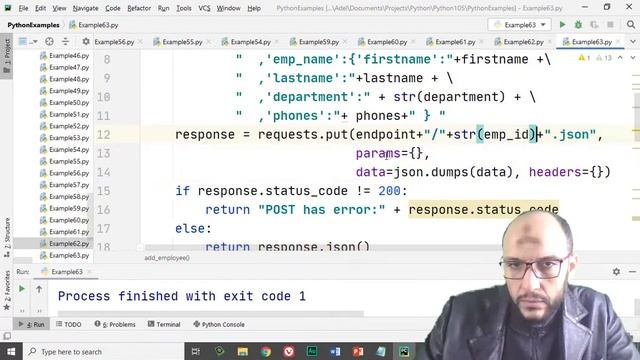640x360 pixels.
Task: Switch to the Example60.py editor tab
Action: coord(387,42)
